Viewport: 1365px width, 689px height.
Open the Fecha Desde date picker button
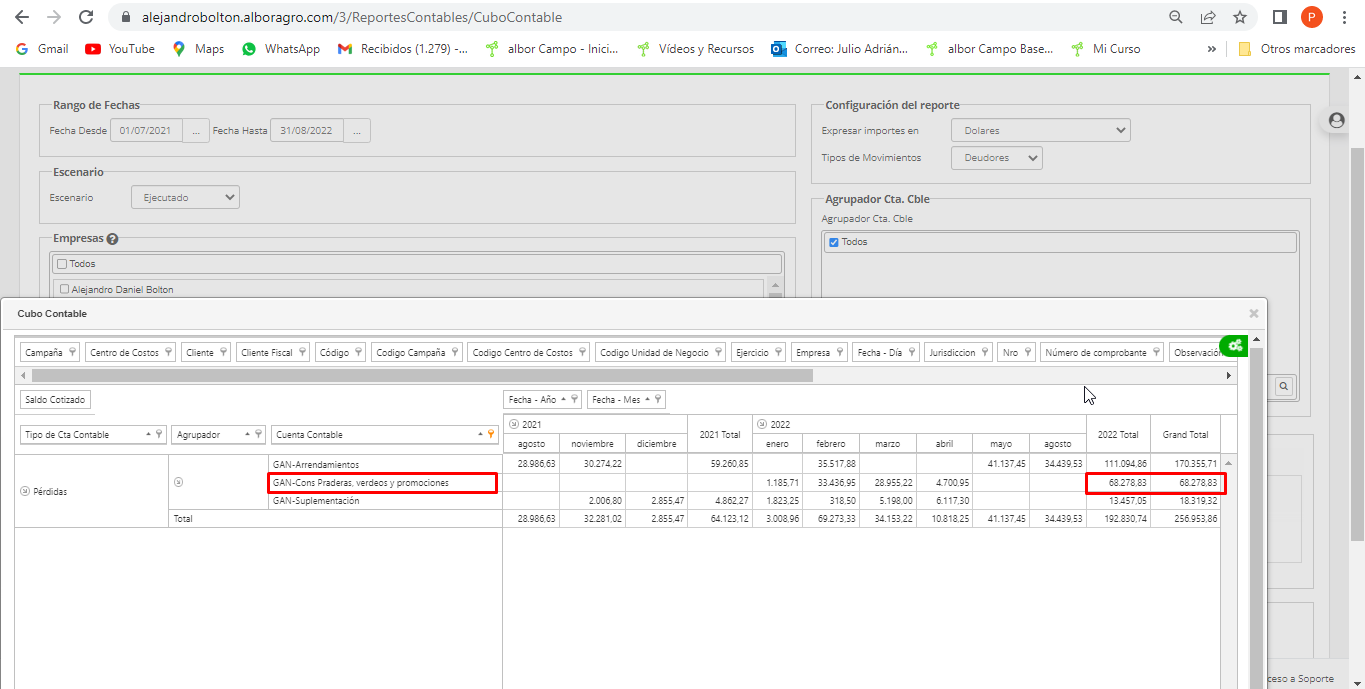[x=196, y=130]
